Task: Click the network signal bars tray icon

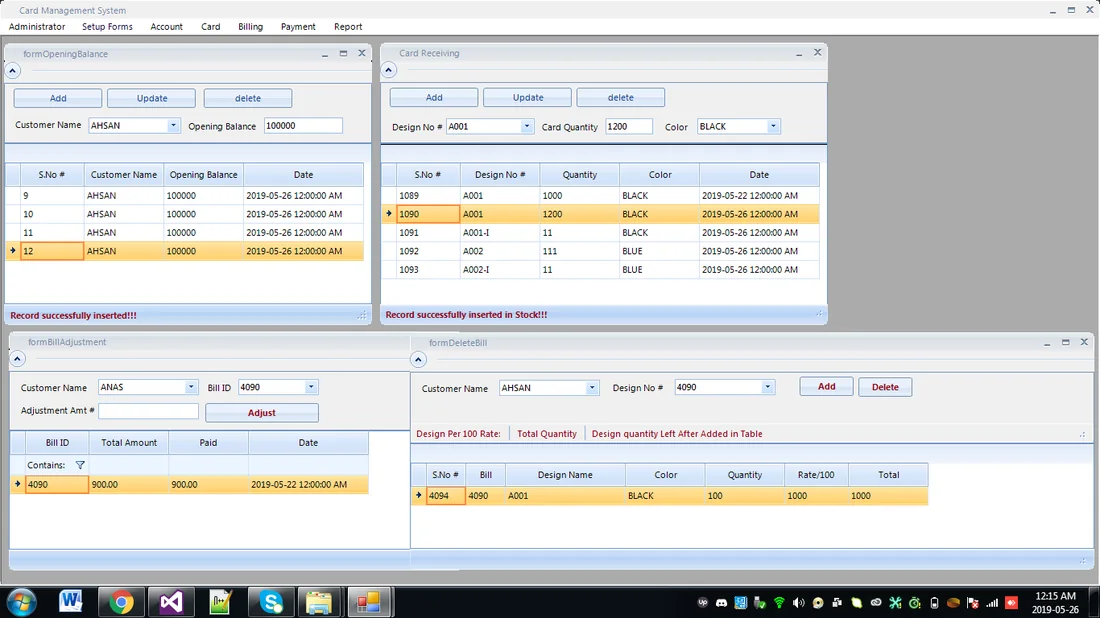Action: tap(992, 603)
